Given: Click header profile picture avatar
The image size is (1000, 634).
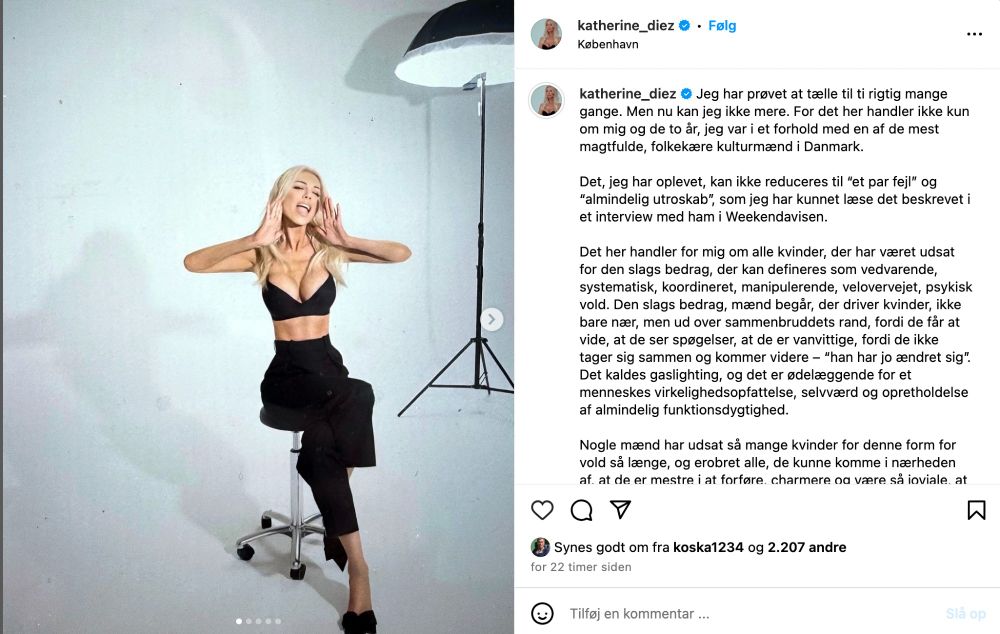Looking at the screenshot, I should (547, 34).
